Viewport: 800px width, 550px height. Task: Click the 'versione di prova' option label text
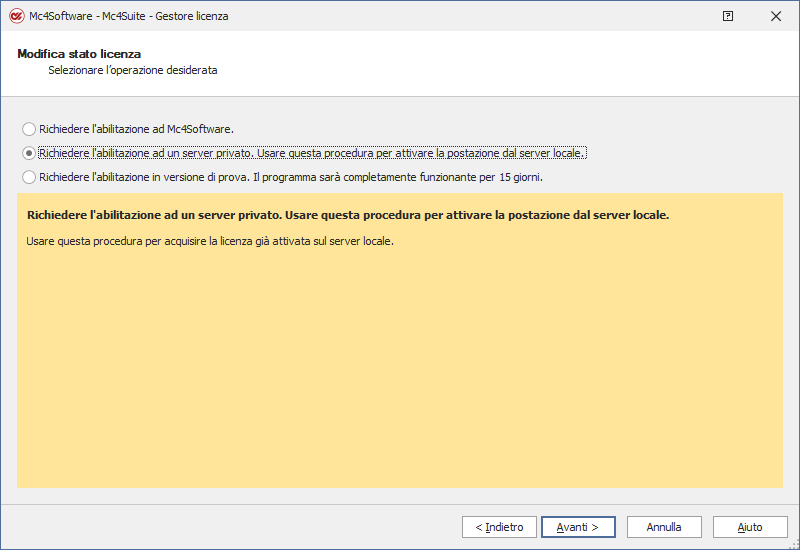pyautogui.click(x=290, y=177)
